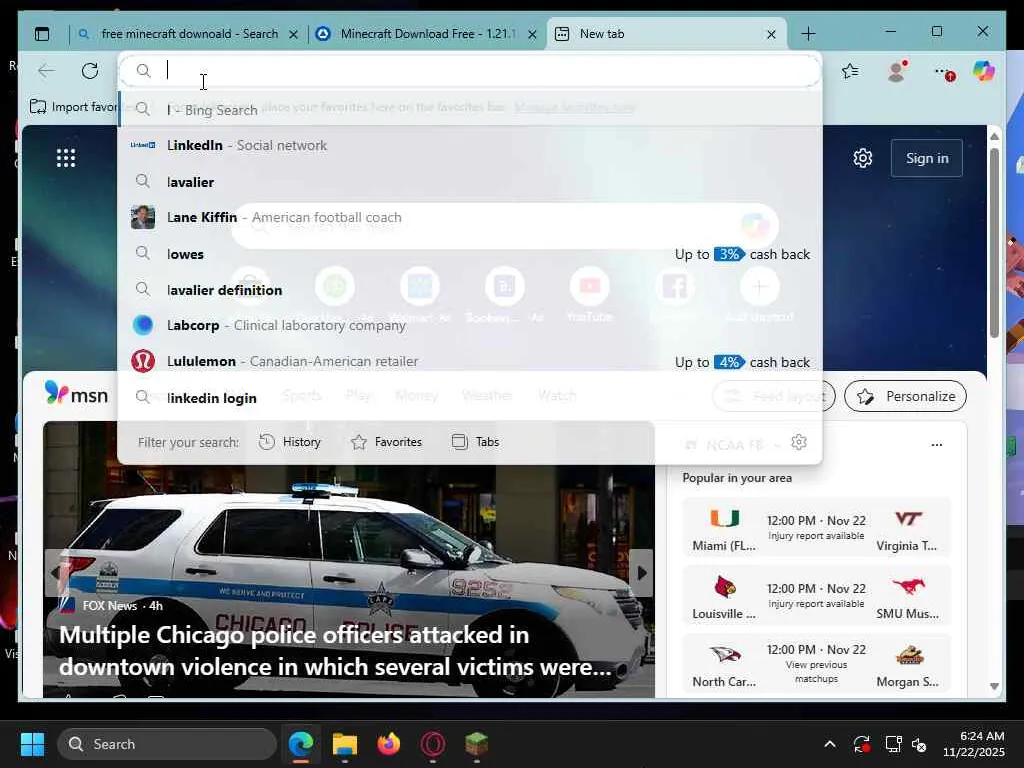Choose the Lane Kiffin suggestion
This screenshot has width=1024, height=768.
coord(470,217)
